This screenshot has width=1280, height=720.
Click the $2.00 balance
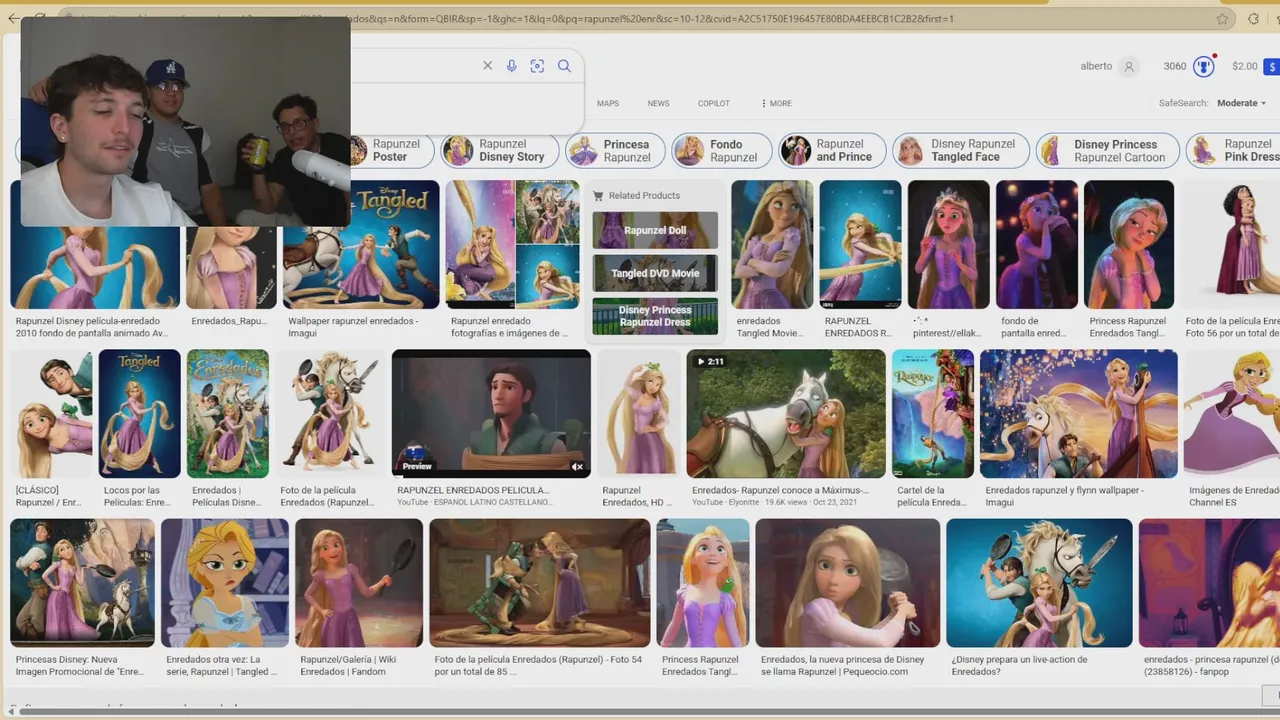(x=1245, y=67)
